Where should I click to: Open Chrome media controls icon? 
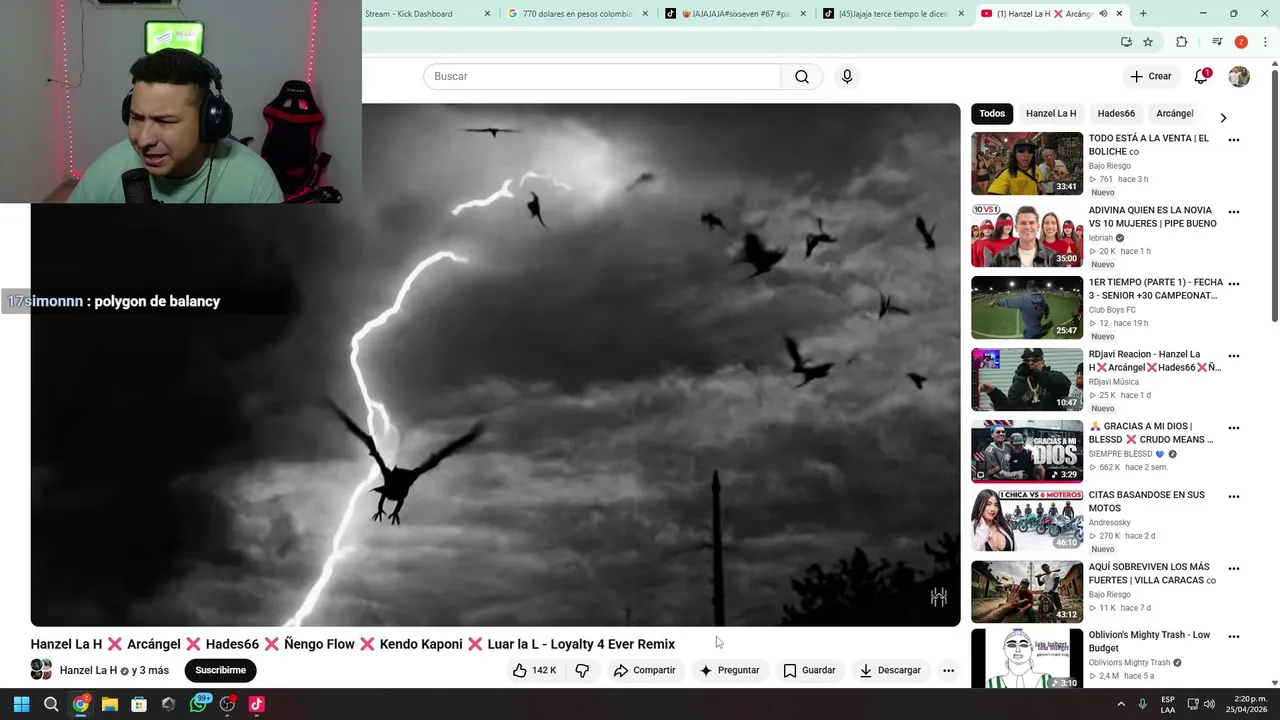1217,42
